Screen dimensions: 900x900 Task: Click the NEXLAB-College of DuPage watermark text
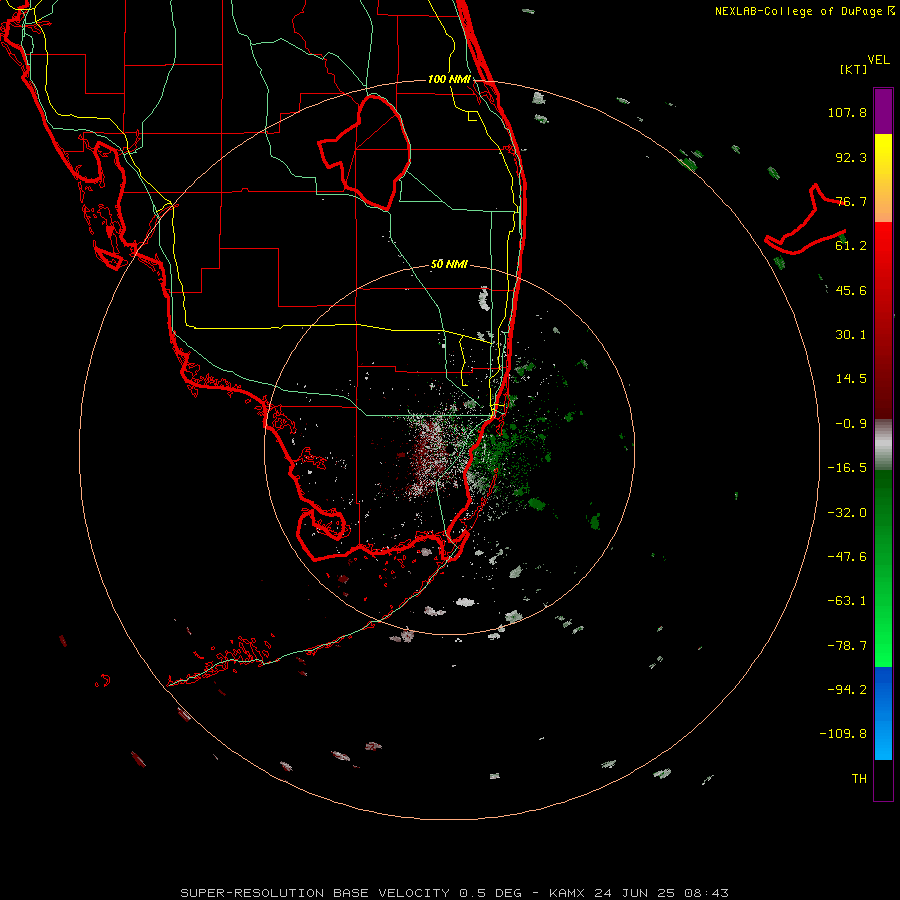click(x=805, y=11)
